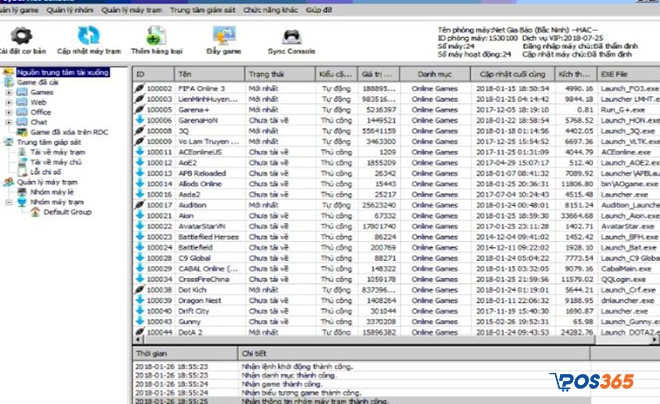Viewport: 660px width, 404px height.
Task: Expand the Games tree node
Action: coord(9,92)
